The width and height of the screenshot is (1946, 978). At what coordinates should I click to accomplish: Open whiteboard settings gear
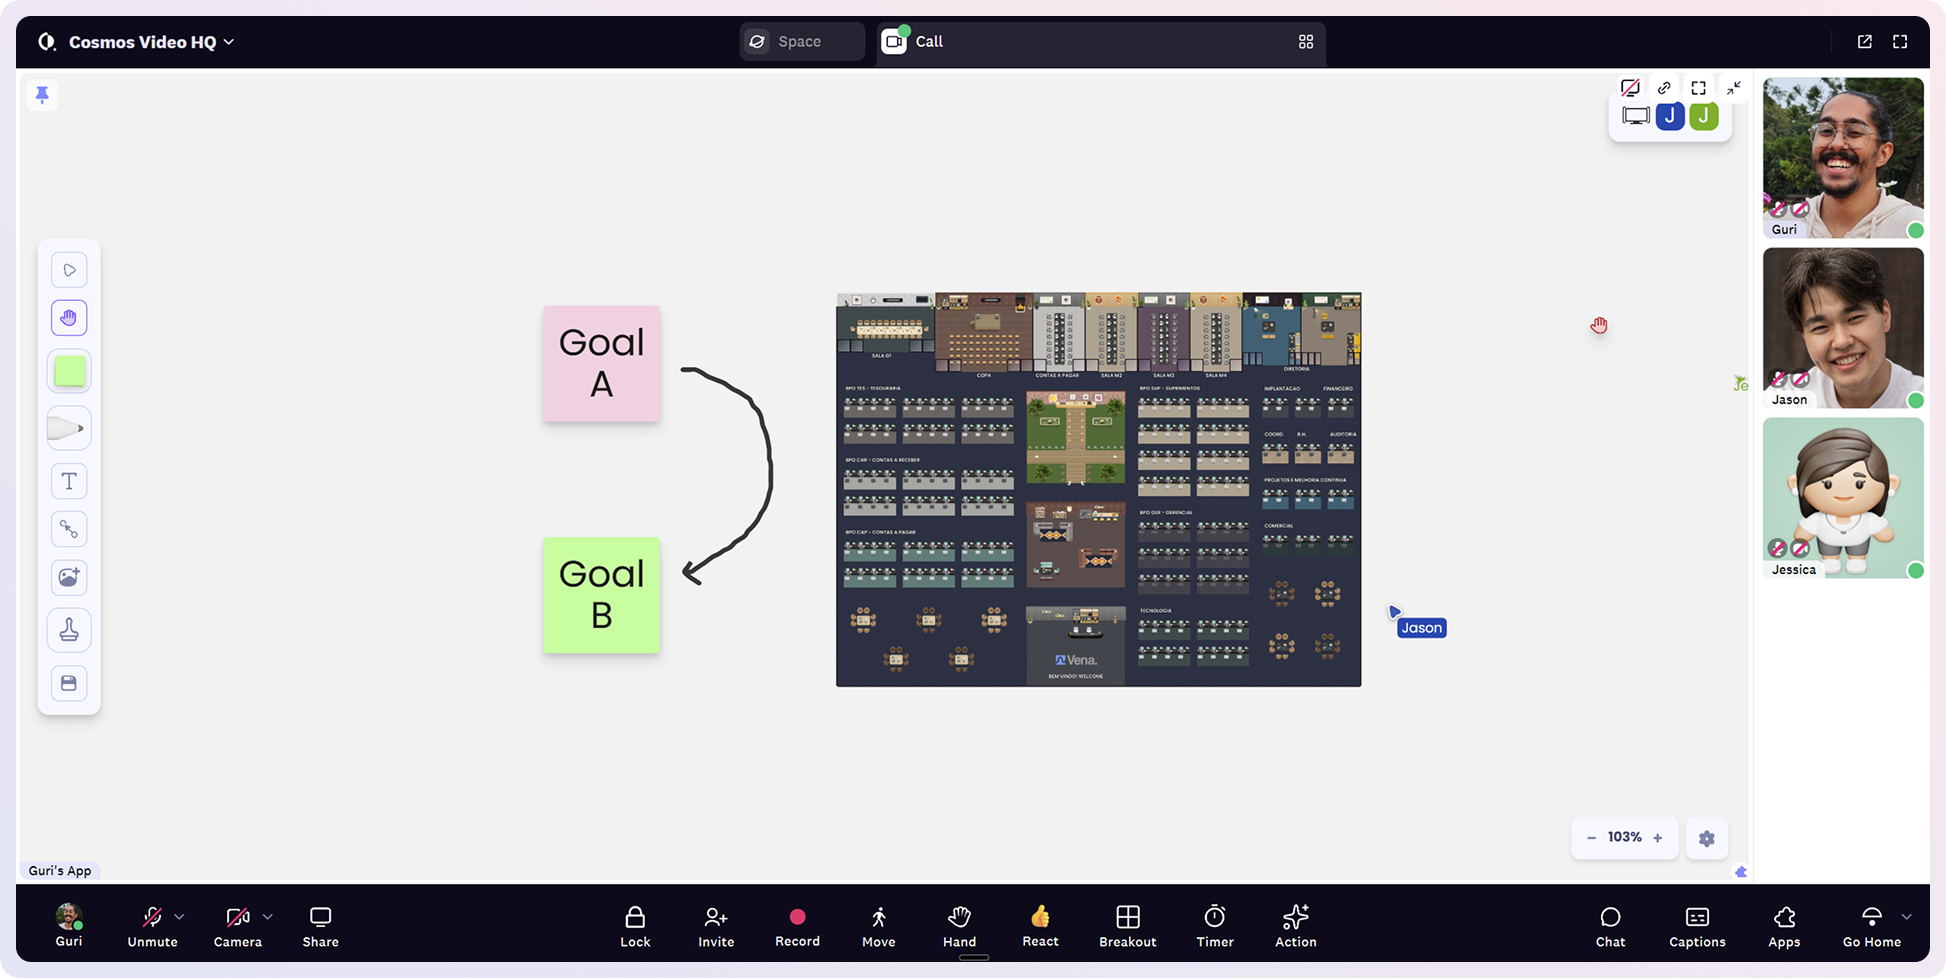[x=1707, y=839]
